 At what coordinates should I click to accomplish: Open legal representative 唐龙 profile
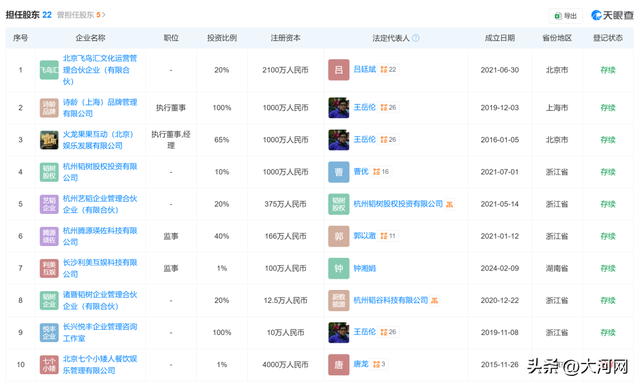(361, 364)
